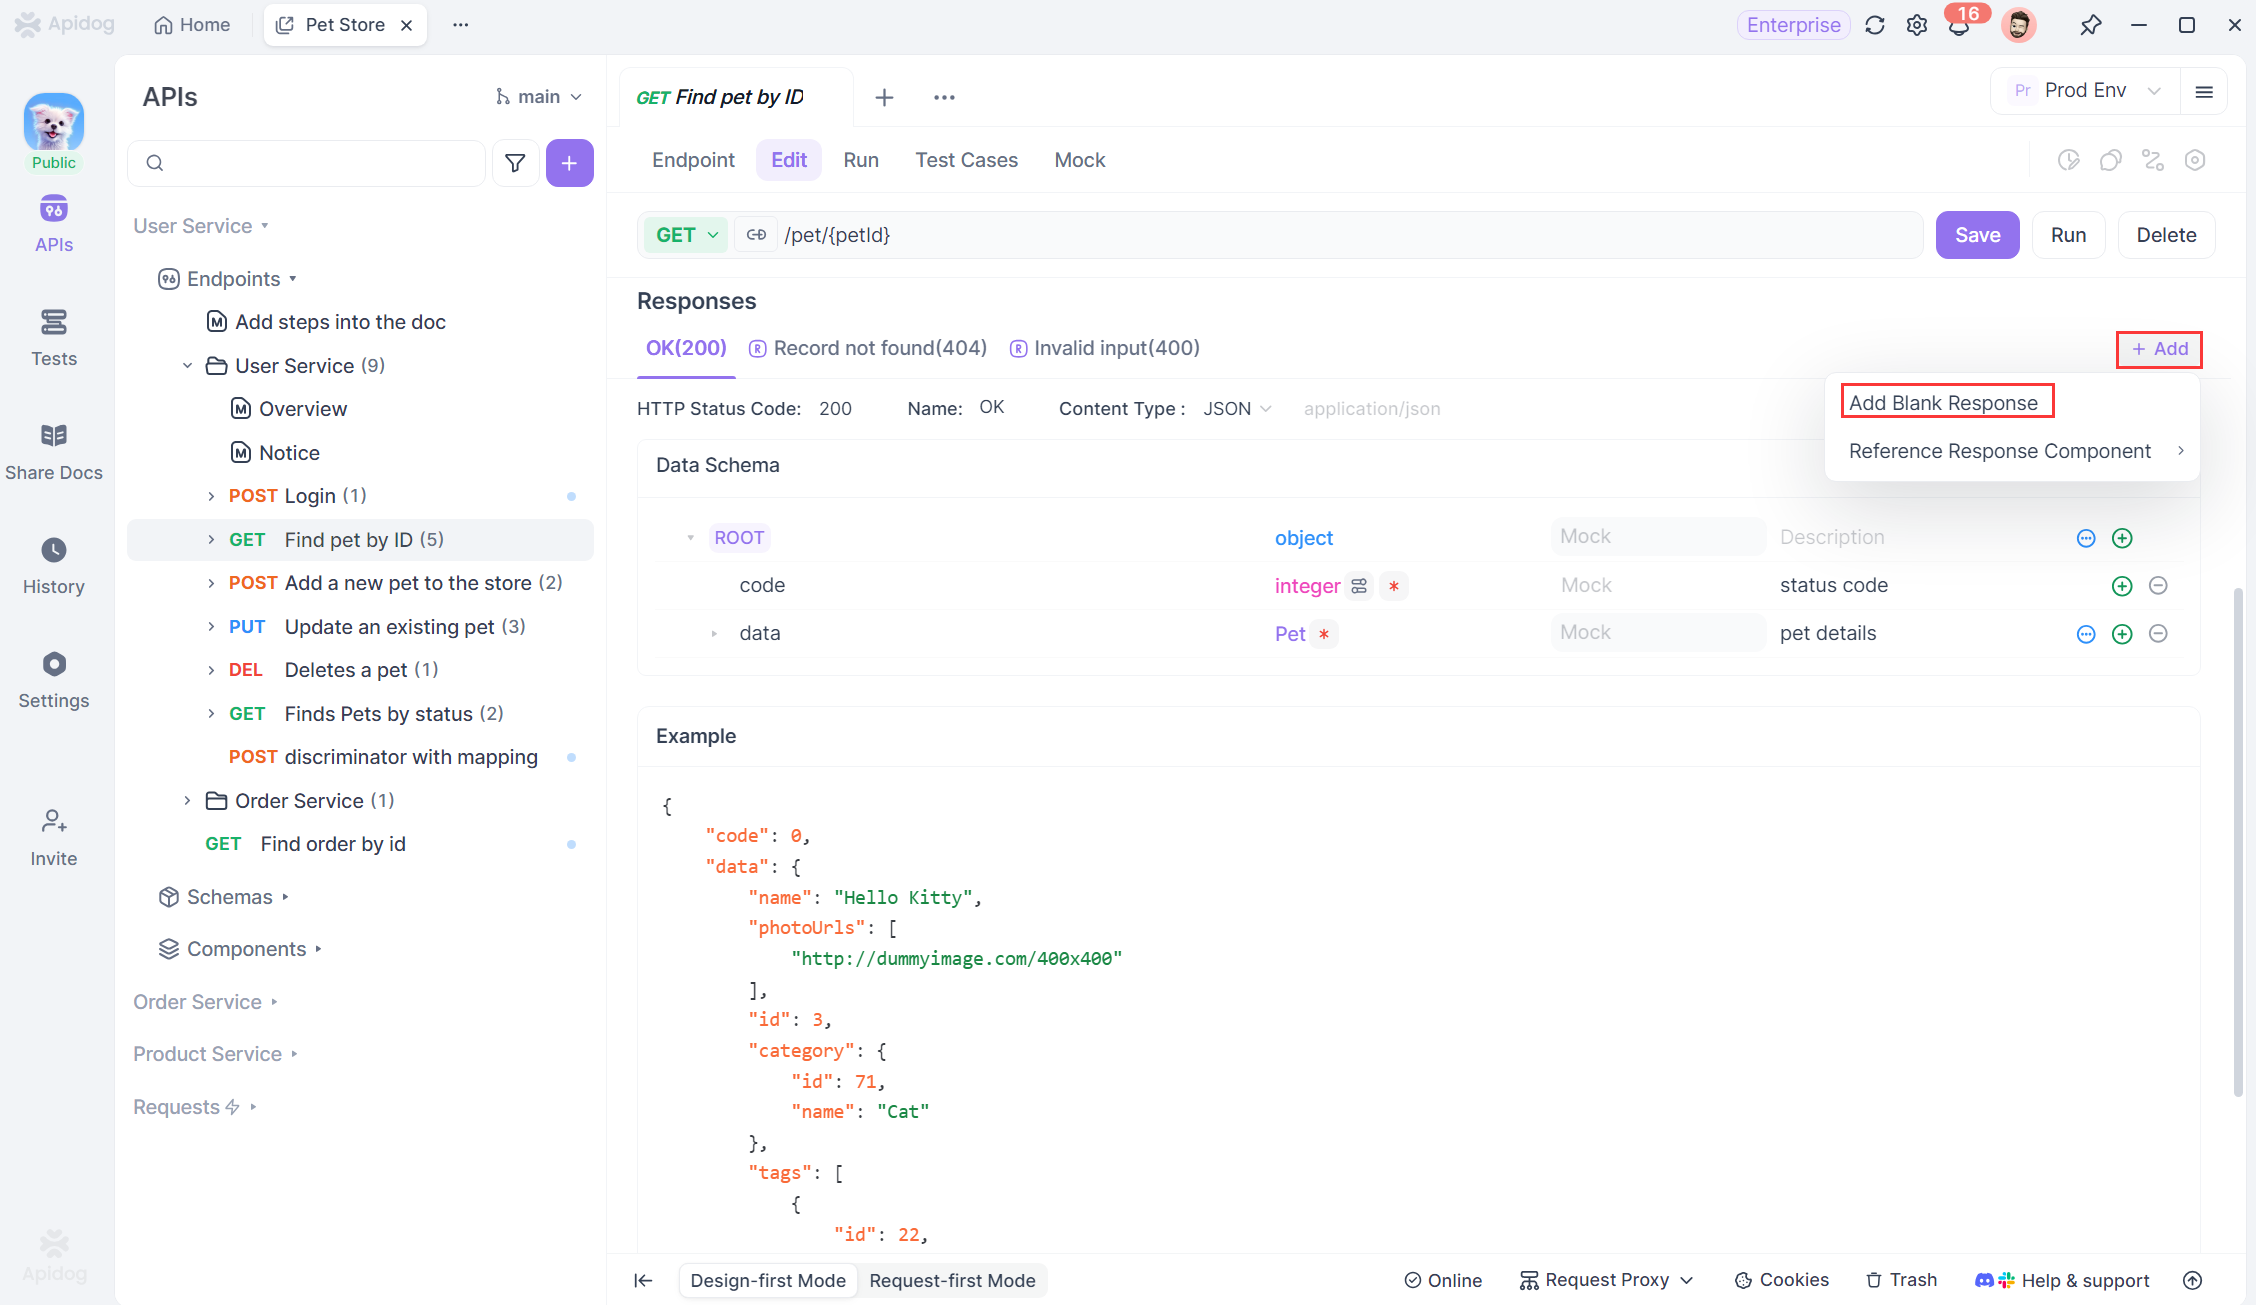The height and width of the screenshot is (1305, 2256).
Task: Open project Settings in sidebar
Action: pyautogui.click(x=54, y=680)
